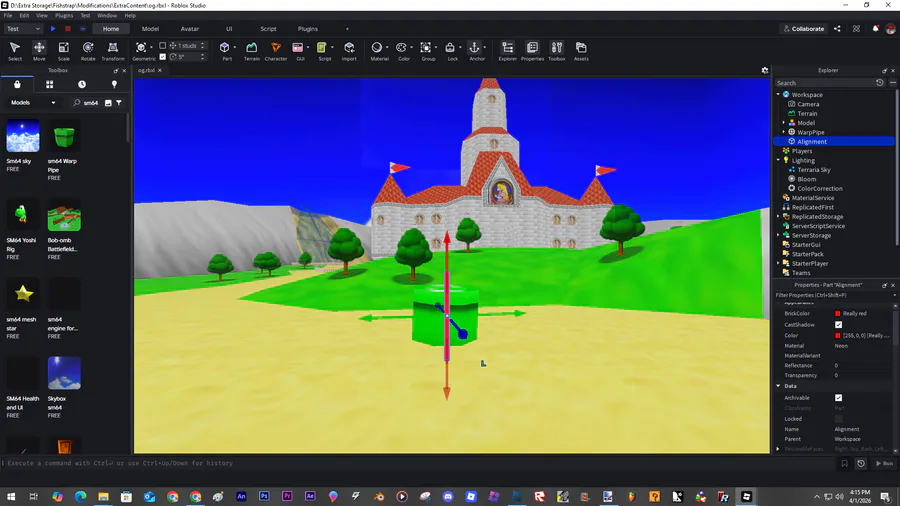Screen dimensions: 900x506
Task: Click the Script insert icon
Action: click(322, 48)
